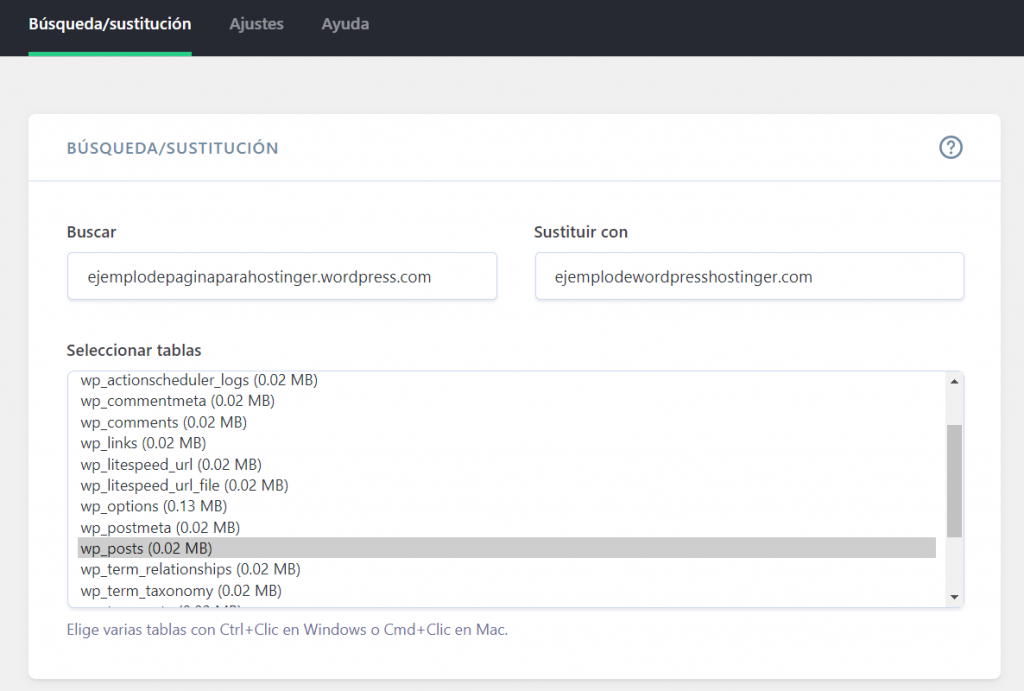This screenshot has width=1024, height=691.
Task: Select wp_term_relationships table
Action: click(190, 569)
